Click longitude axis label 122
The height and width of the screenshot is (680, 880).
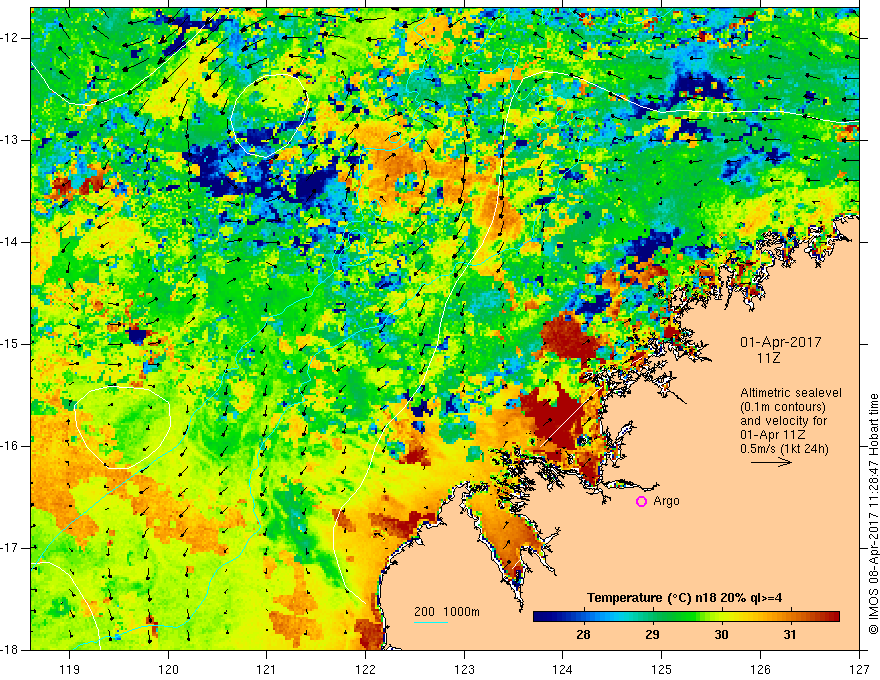point(365,669)
